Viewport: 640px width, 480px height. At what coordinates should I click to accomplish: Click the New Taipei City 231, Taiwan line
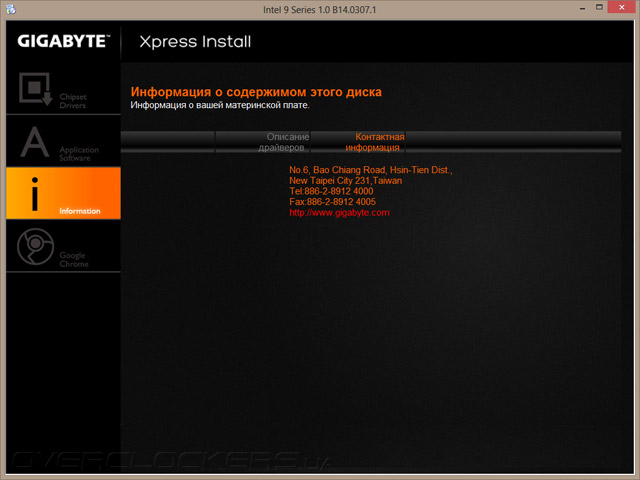tap(345, 180)
